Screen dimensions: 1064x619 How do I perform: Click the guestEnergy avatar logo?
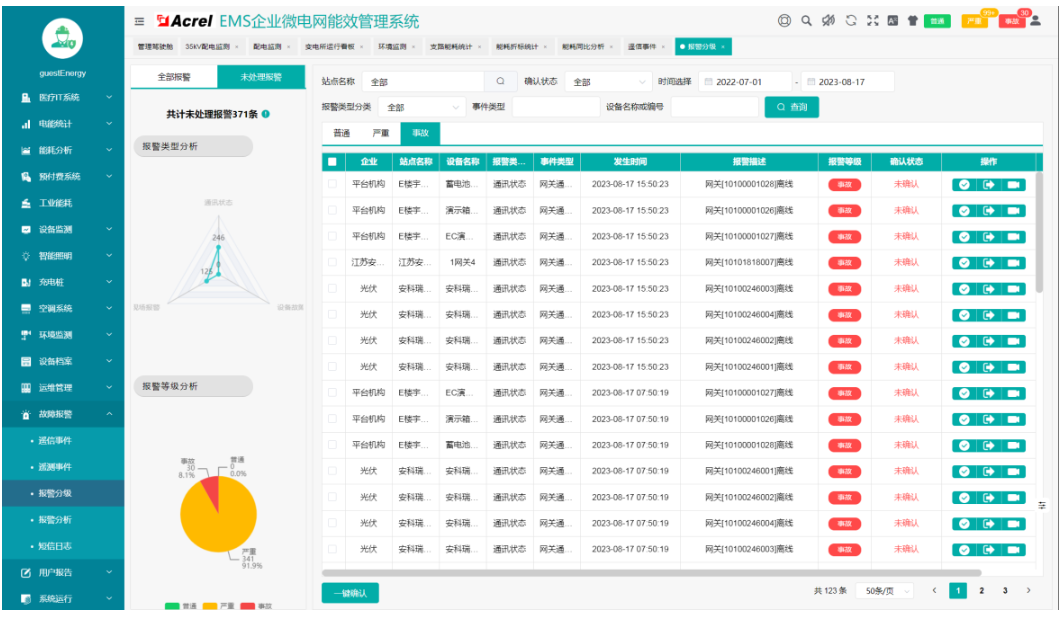tap(62, 38)
